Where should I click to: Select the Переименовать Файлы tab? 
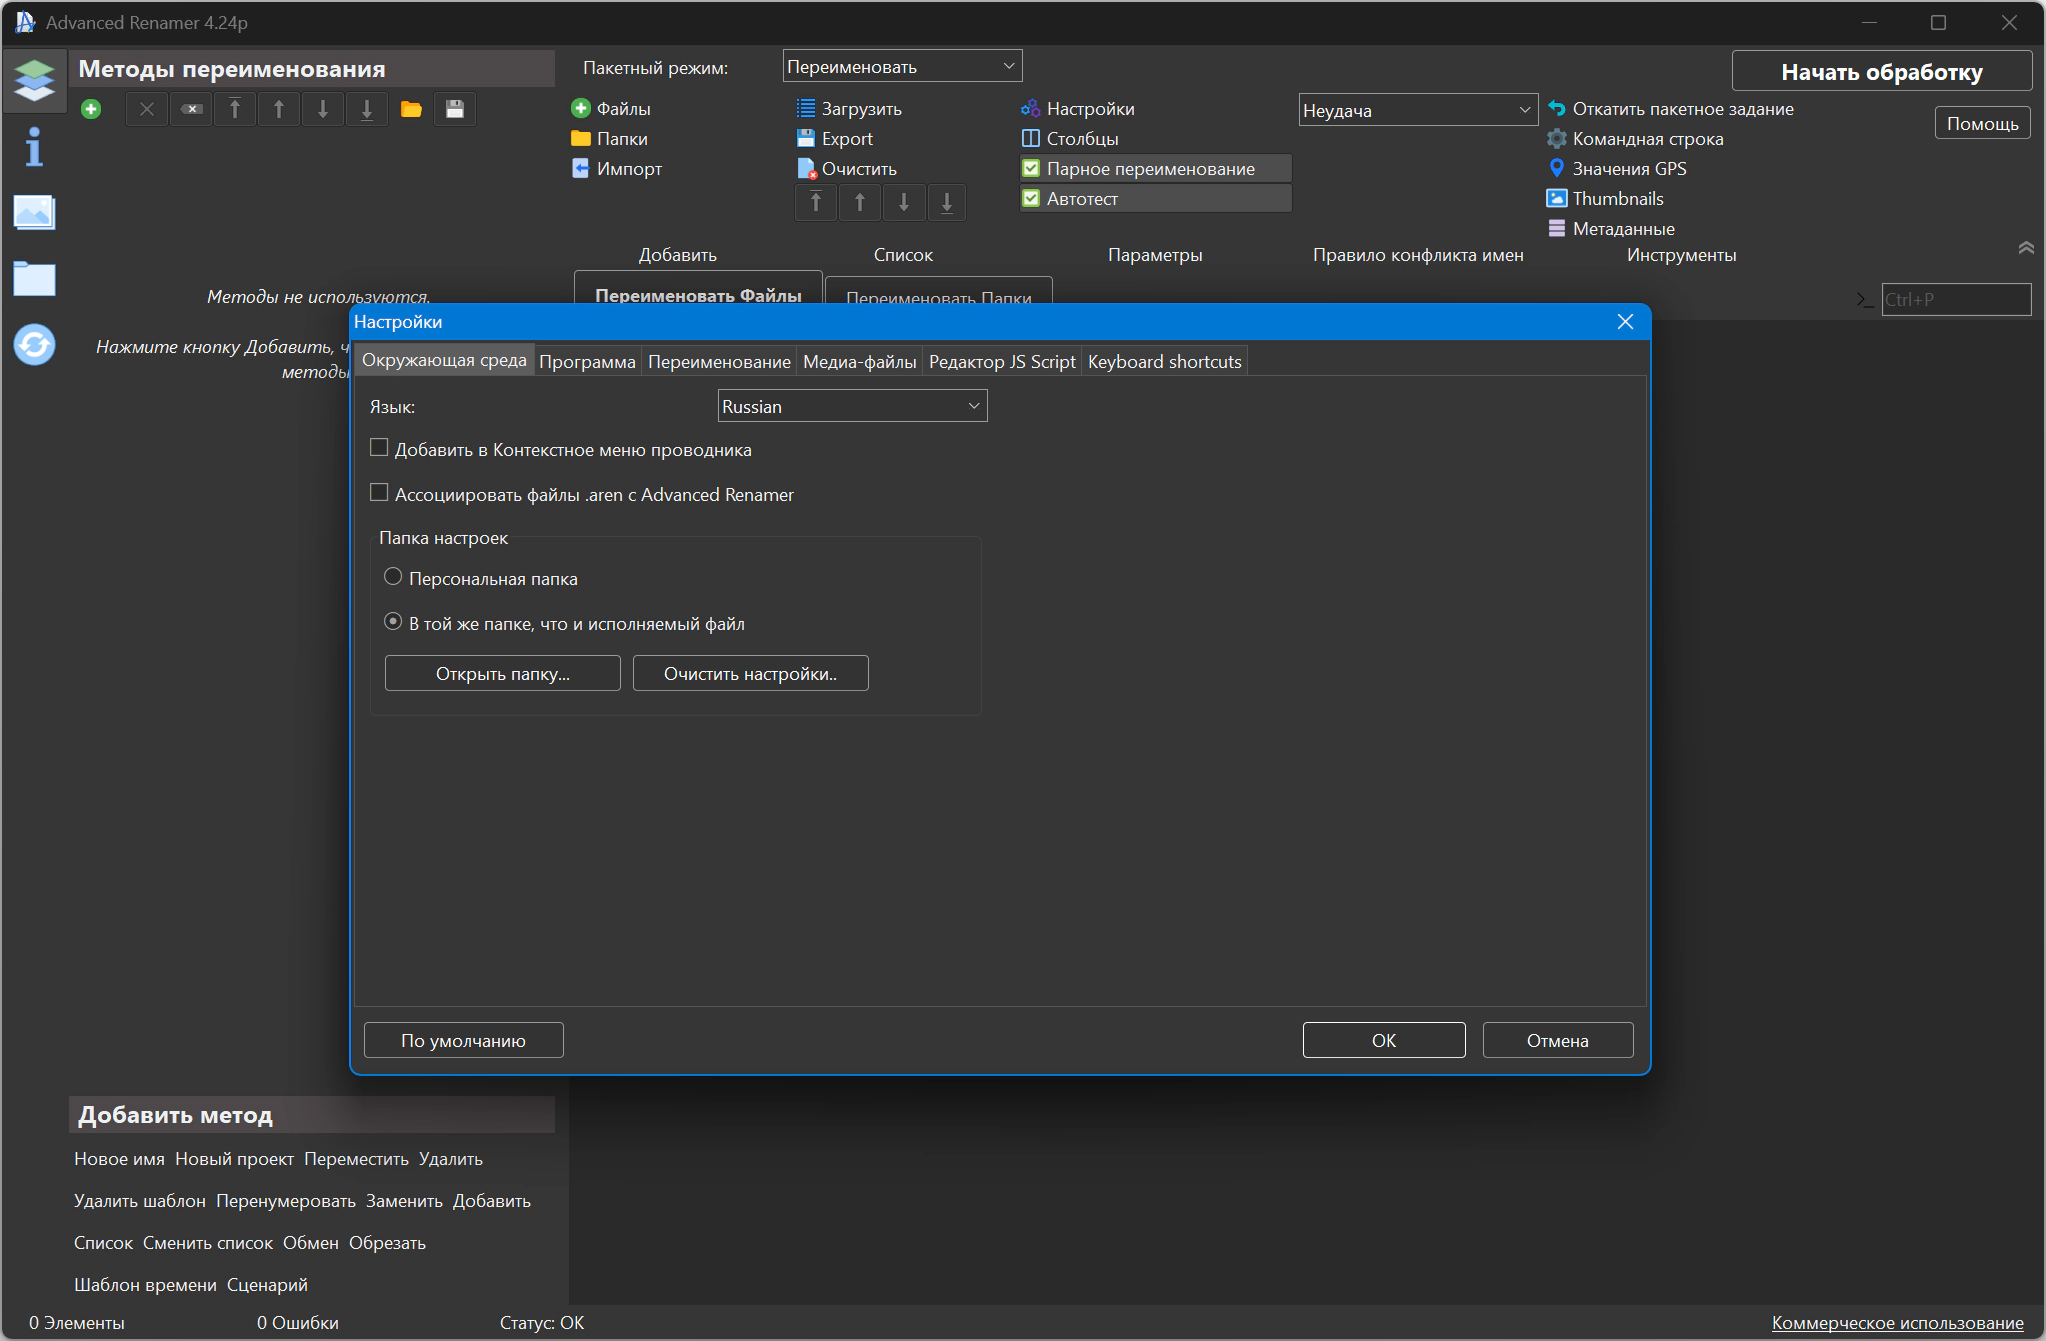pos(698,288)
